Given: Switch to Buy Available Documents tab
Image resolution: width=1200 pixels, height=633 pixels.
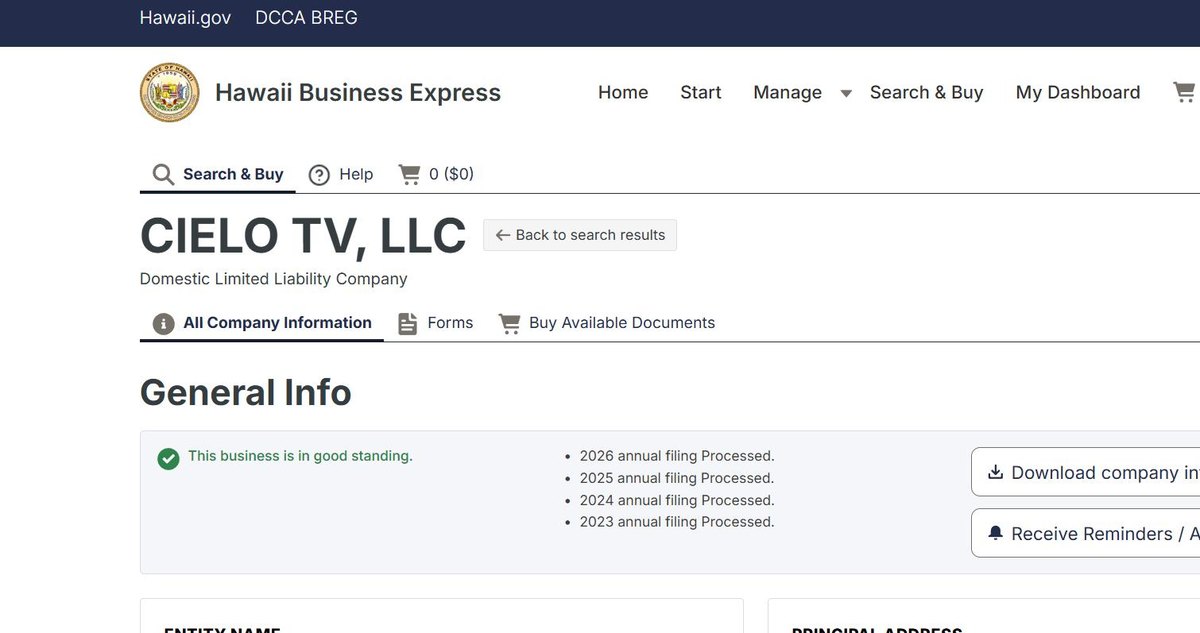Looking at the screenshot, I should point(607,323).
